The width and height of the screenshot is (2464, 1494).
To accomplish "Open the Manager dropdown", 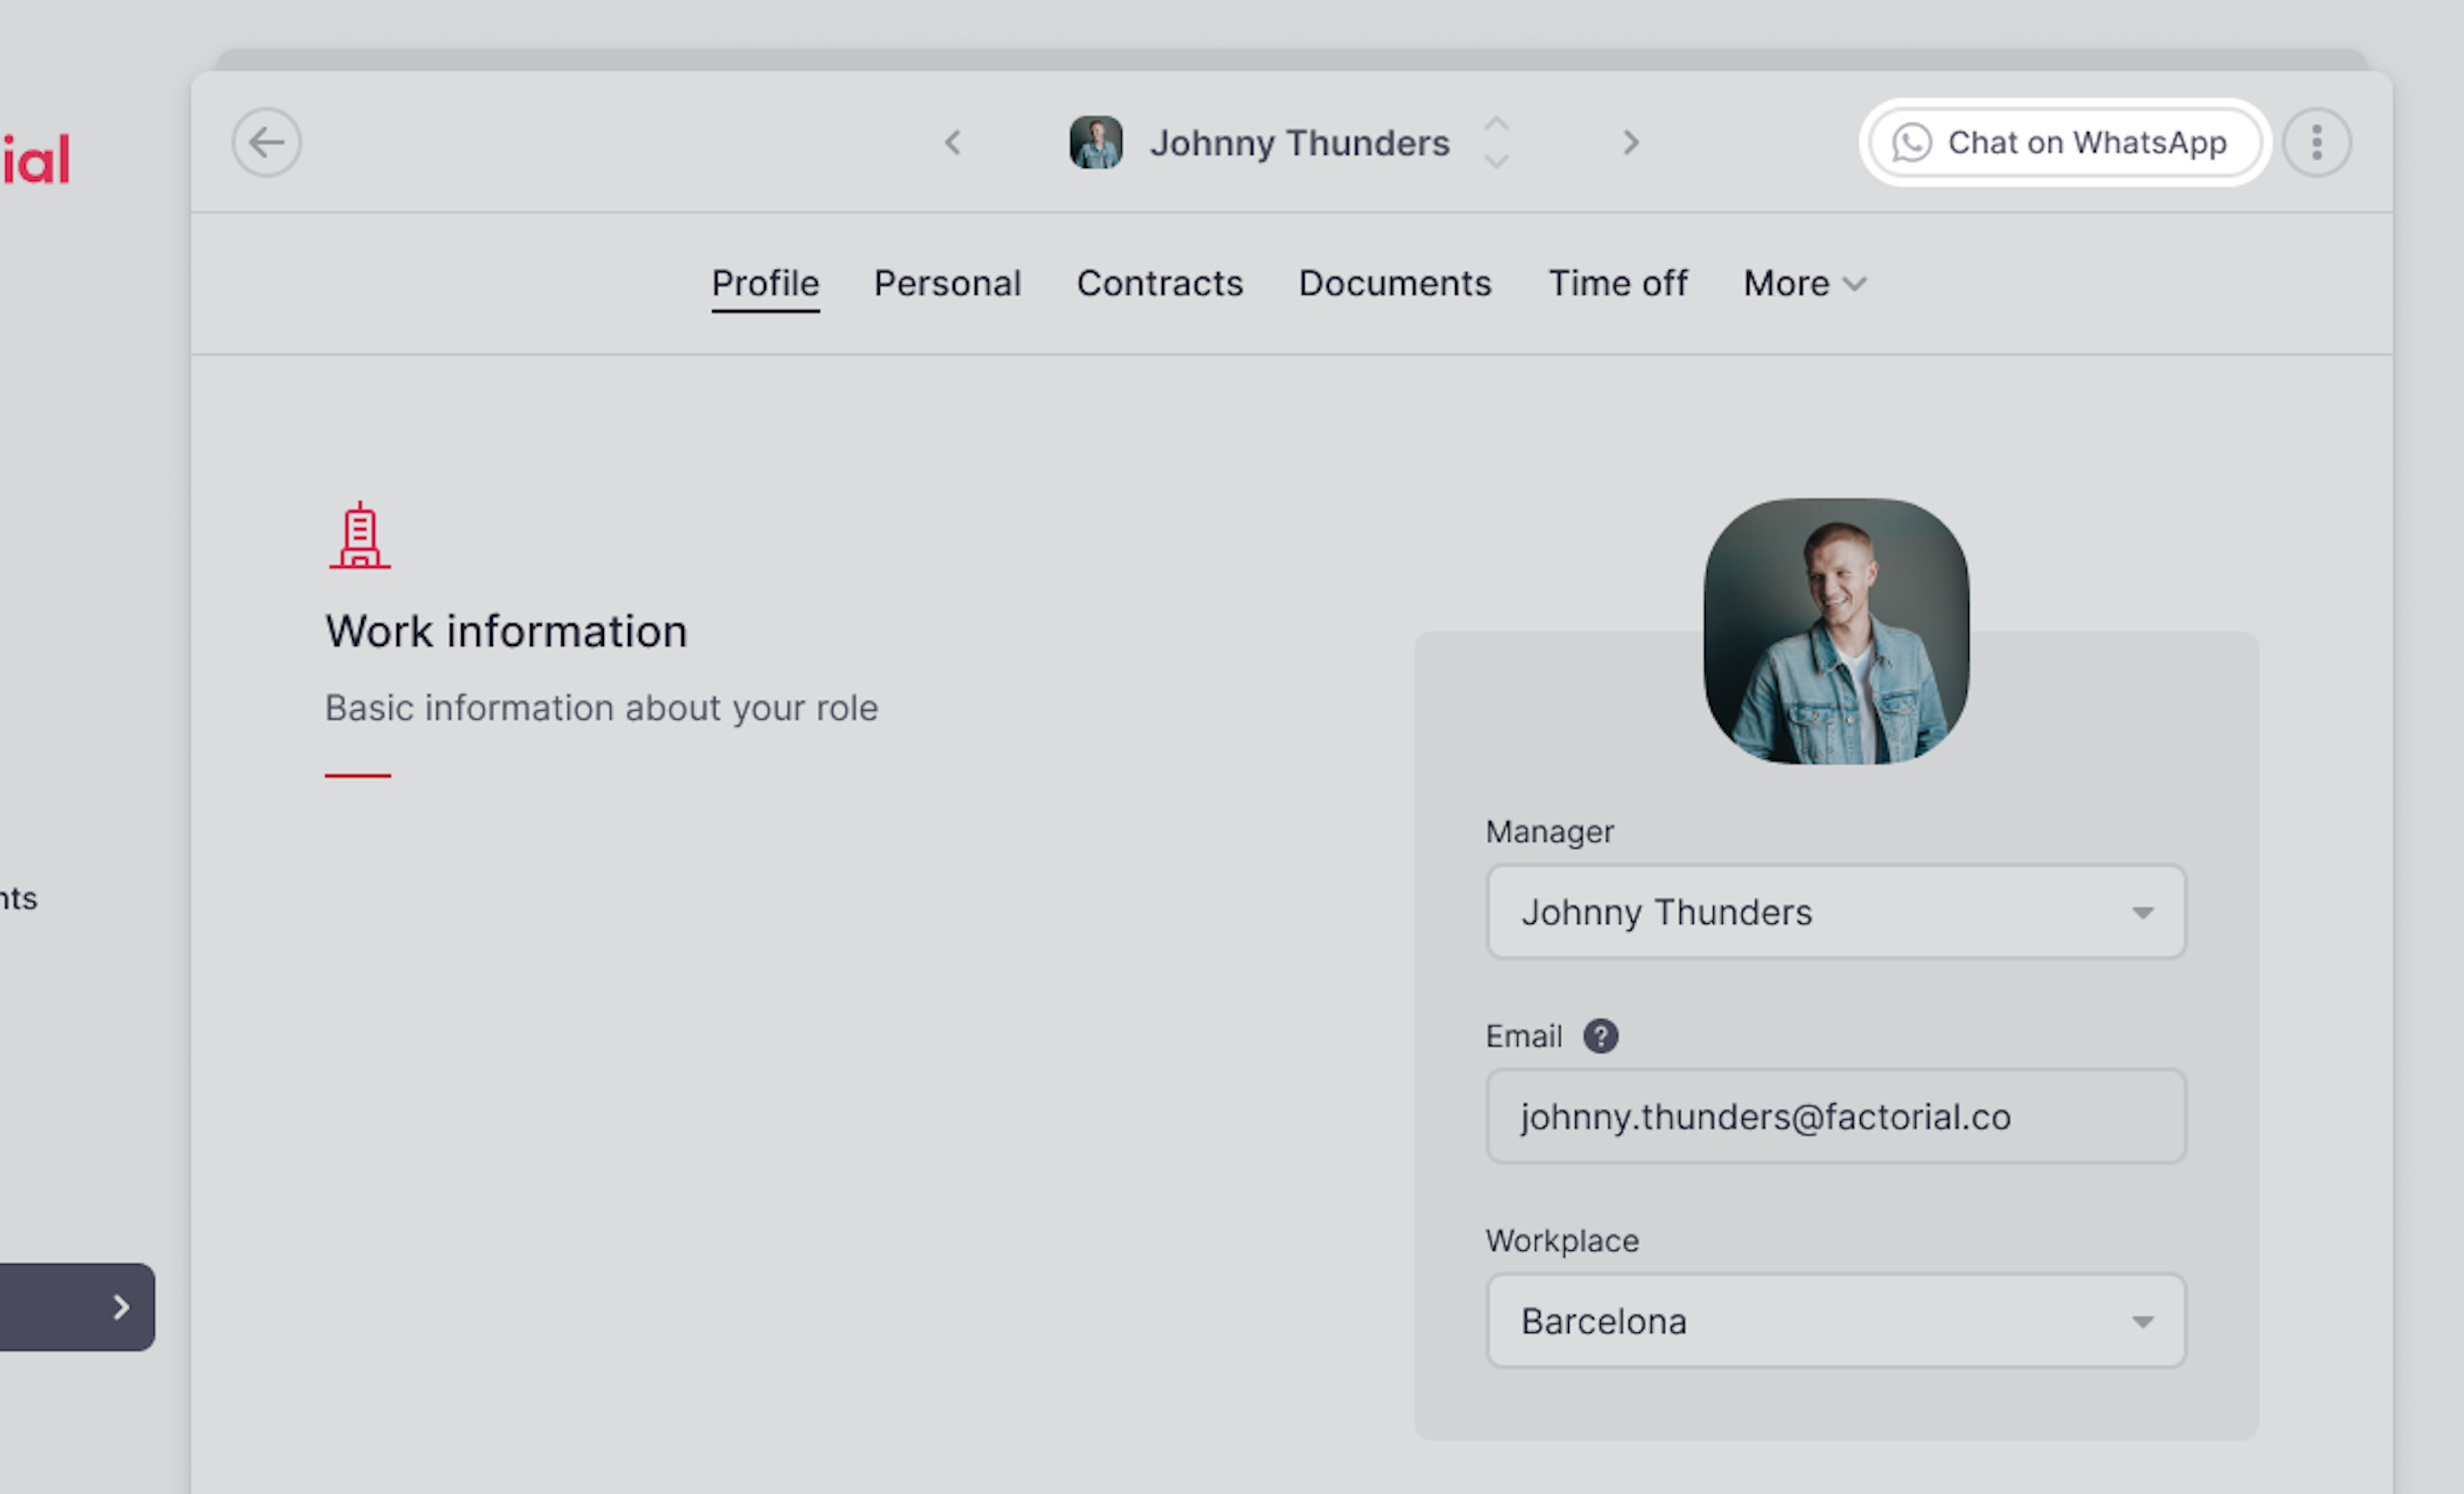I will (x=1836, y=912).
